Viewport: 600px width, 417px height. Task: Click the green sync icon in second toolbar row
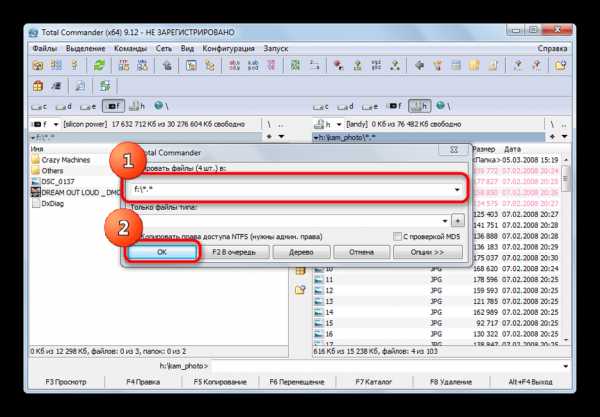[x=104, y=86]
